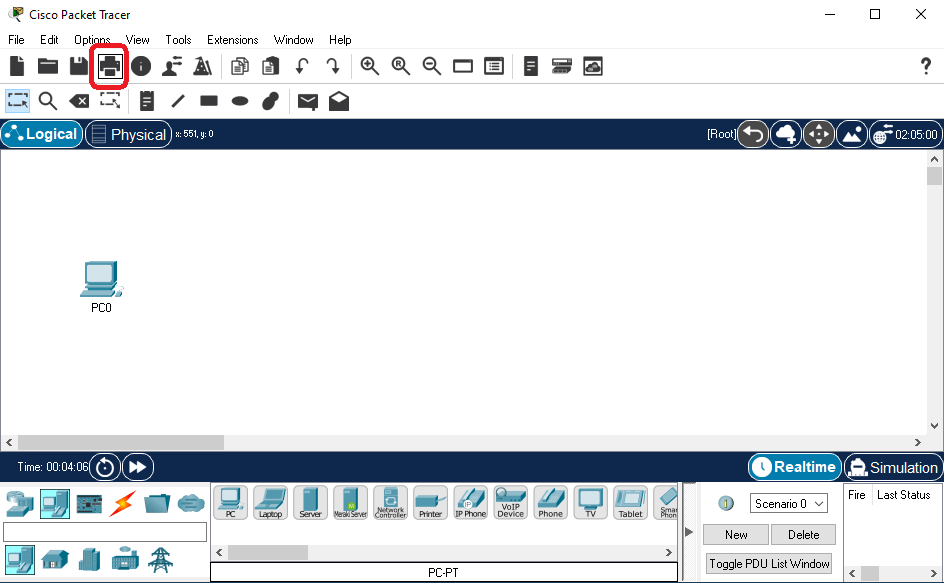This screenshot has height=583, width=944.
Task: Select the Draw Line tool
Action: (178, 101)
